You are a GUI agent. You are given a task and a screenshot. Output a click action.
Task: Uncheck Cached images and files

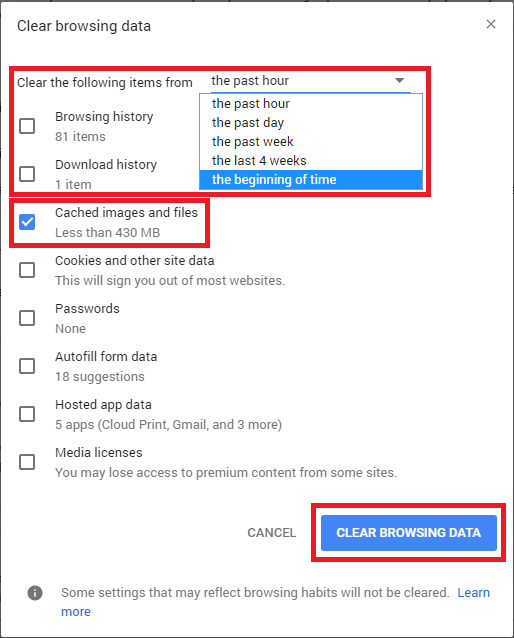pos(27,222)
